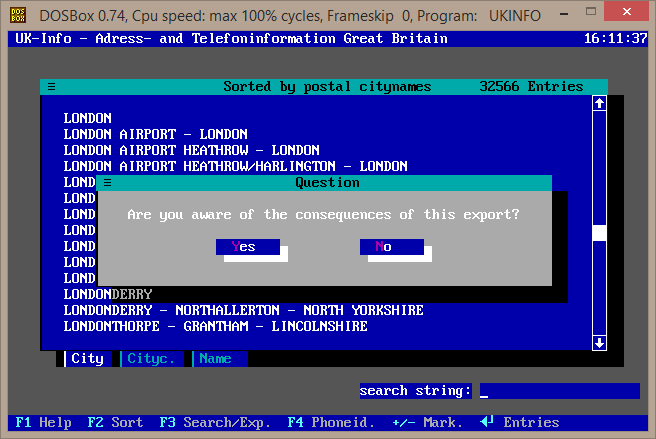Select LONDON AIRPORT HEATHROW/HARLINGTON - LONDON entry
This screenshot has width=656, height=439.
click(236, 166)
